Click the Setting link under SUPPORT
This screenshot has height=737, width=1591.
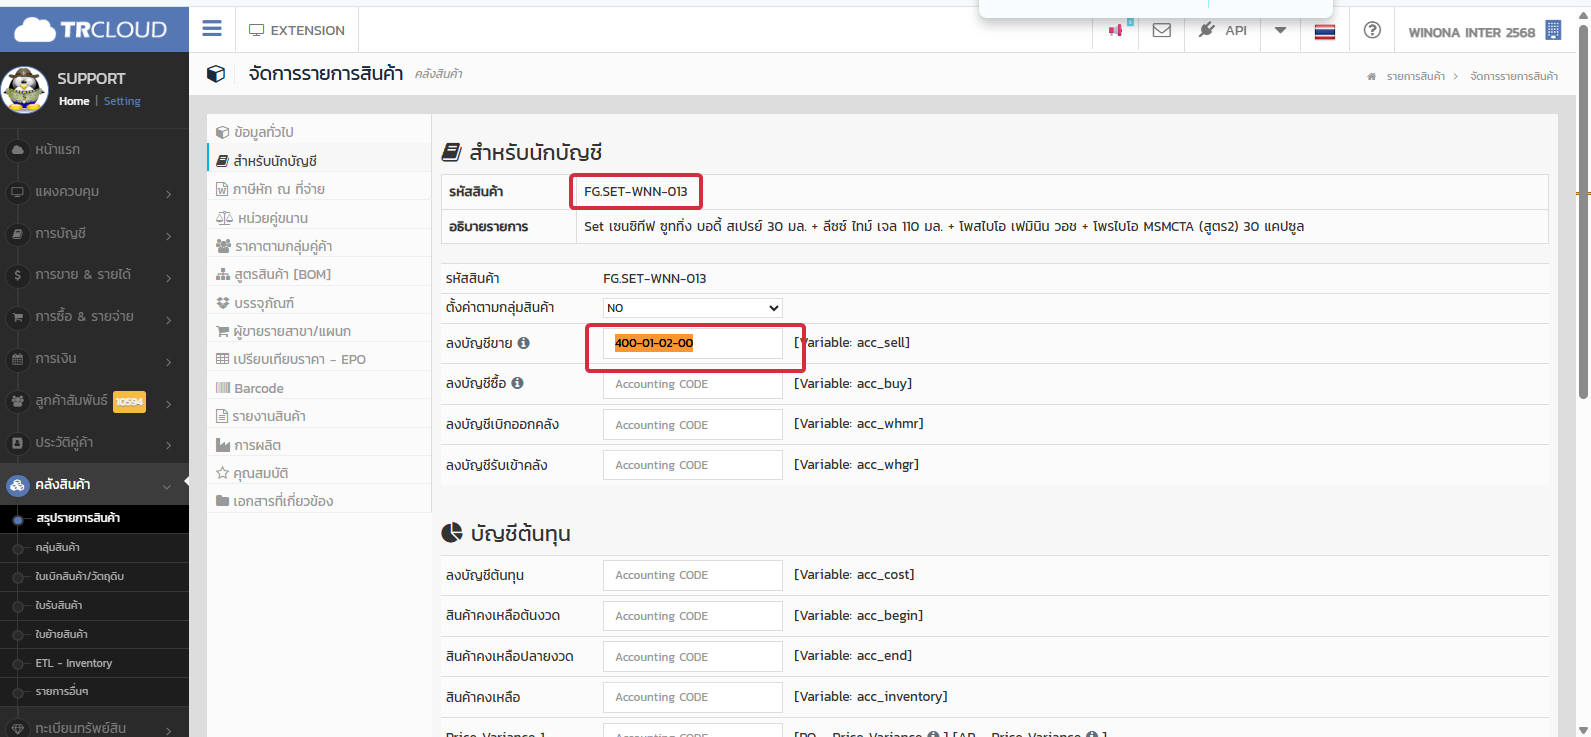(x=122, y=101)
